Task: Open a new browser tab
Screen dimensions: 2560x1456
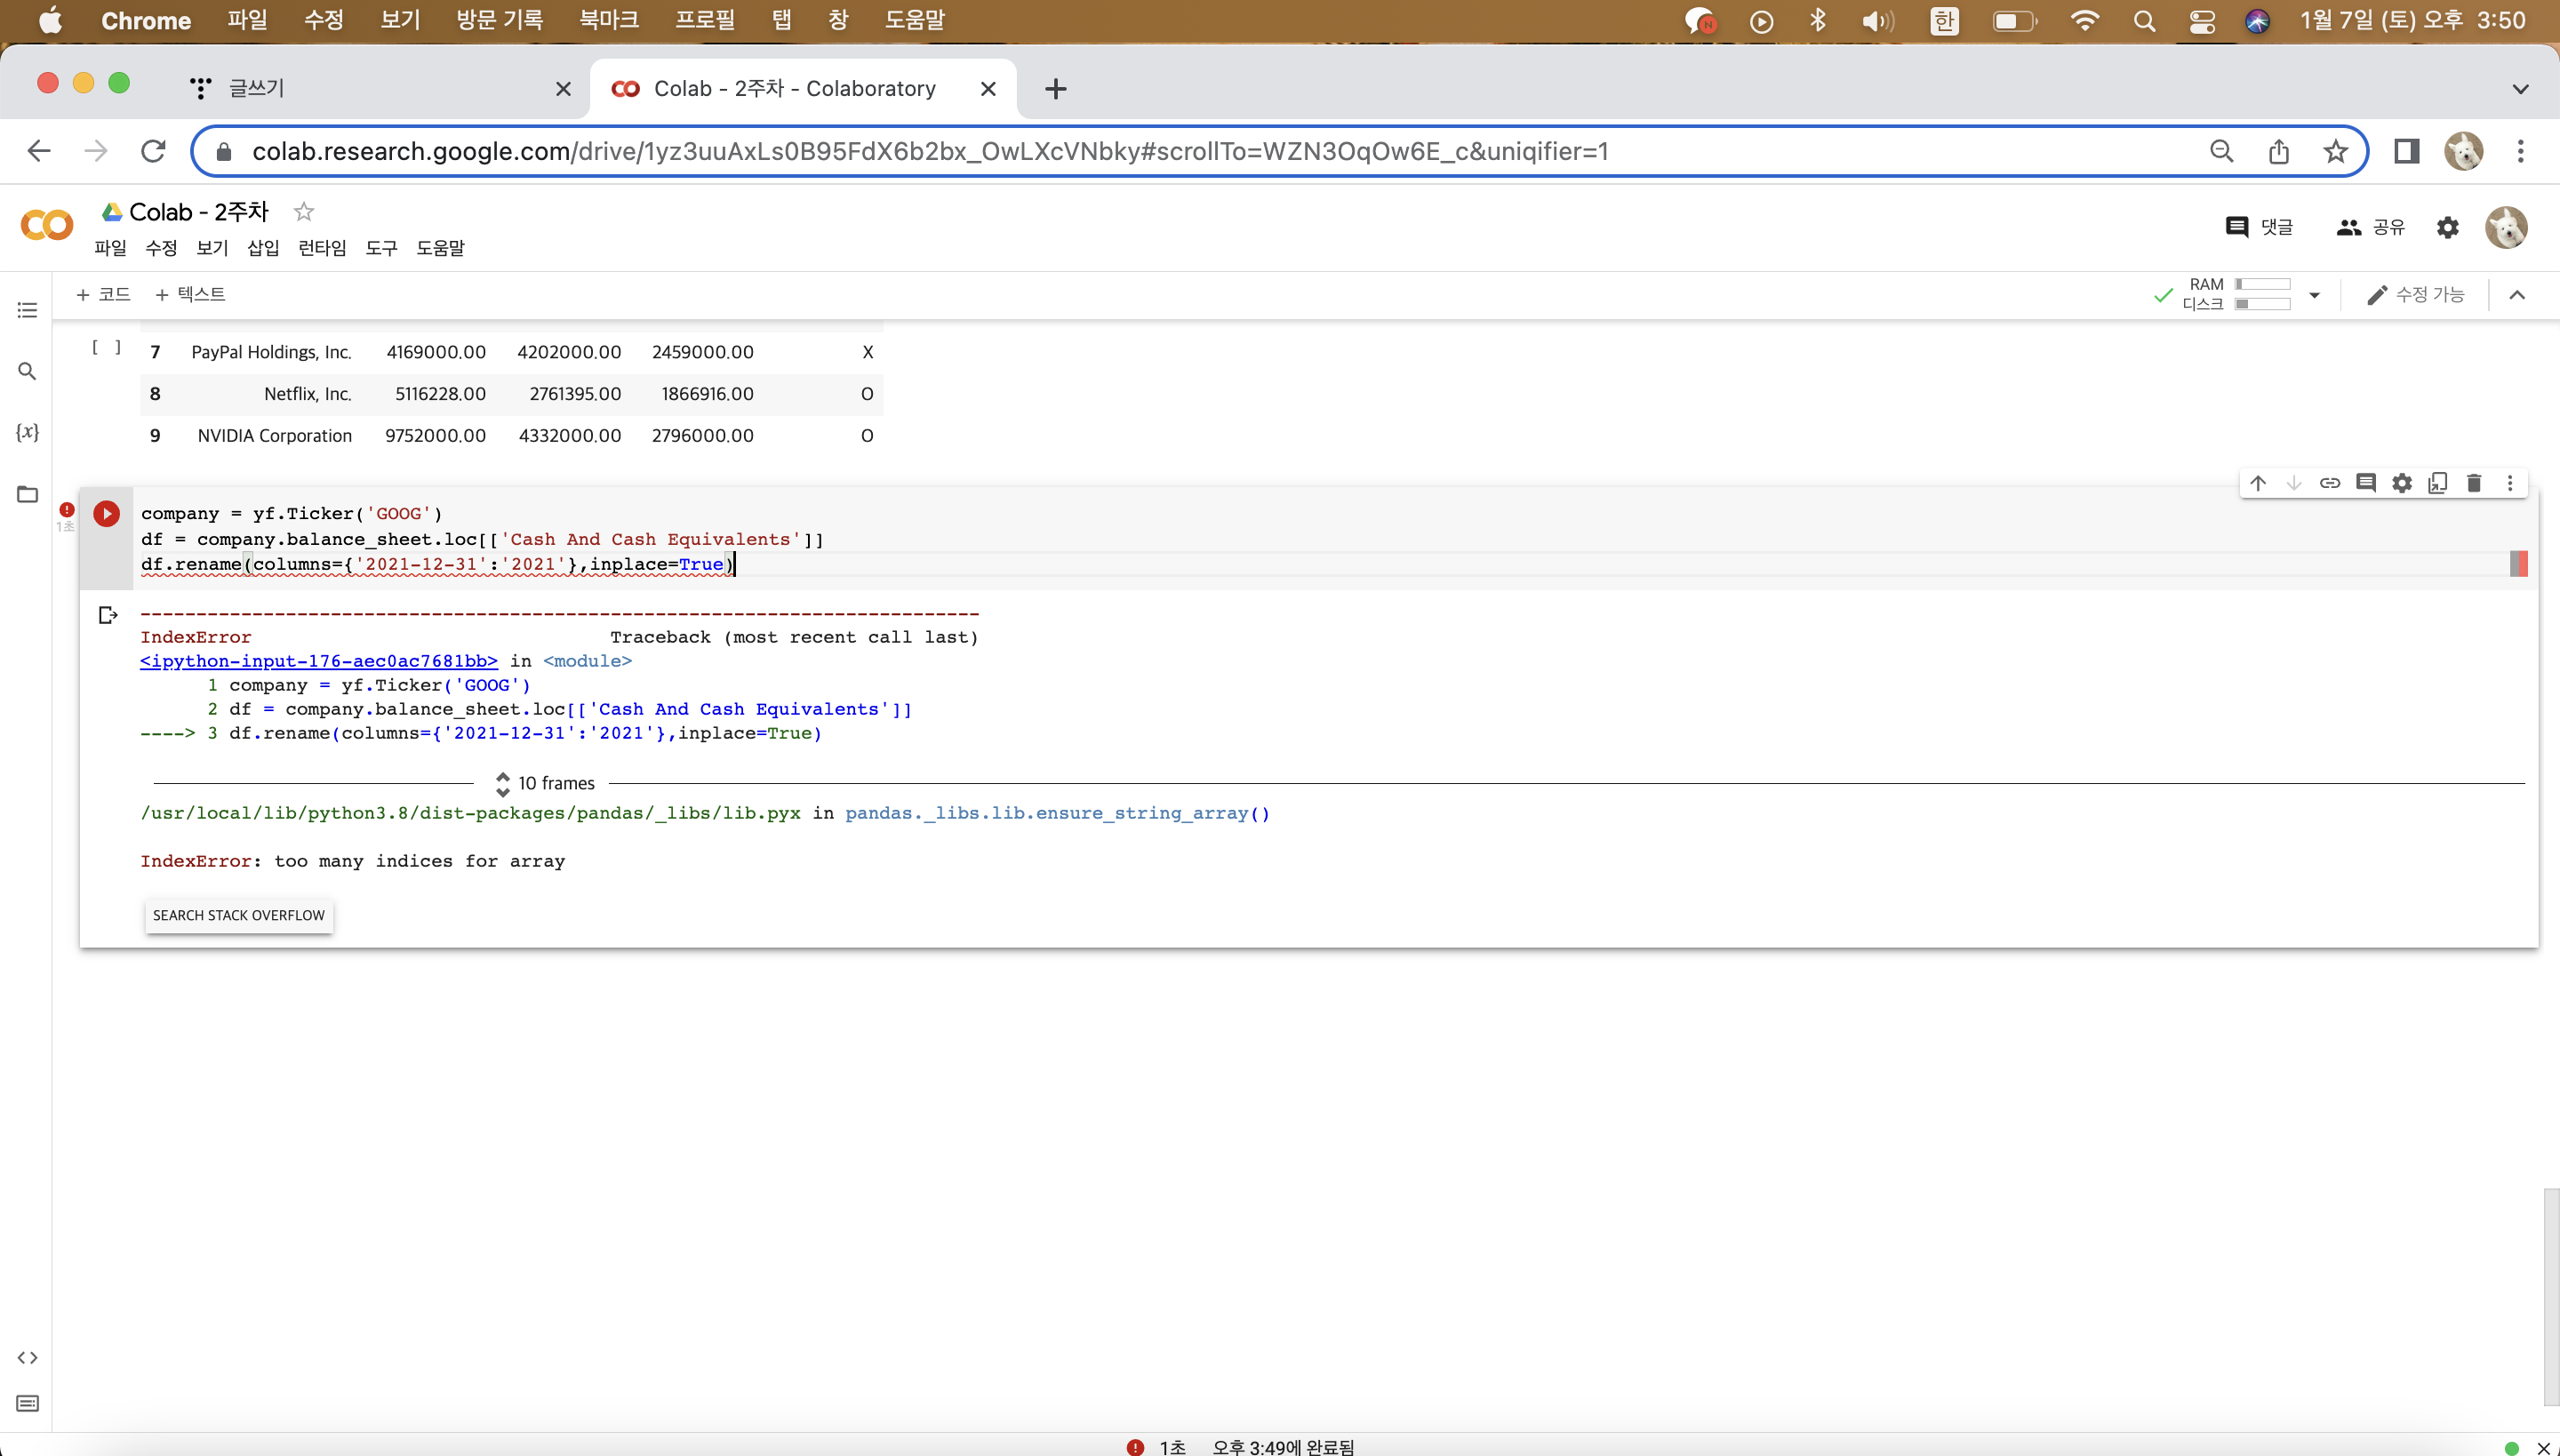Action: [x=1055, y=89]
